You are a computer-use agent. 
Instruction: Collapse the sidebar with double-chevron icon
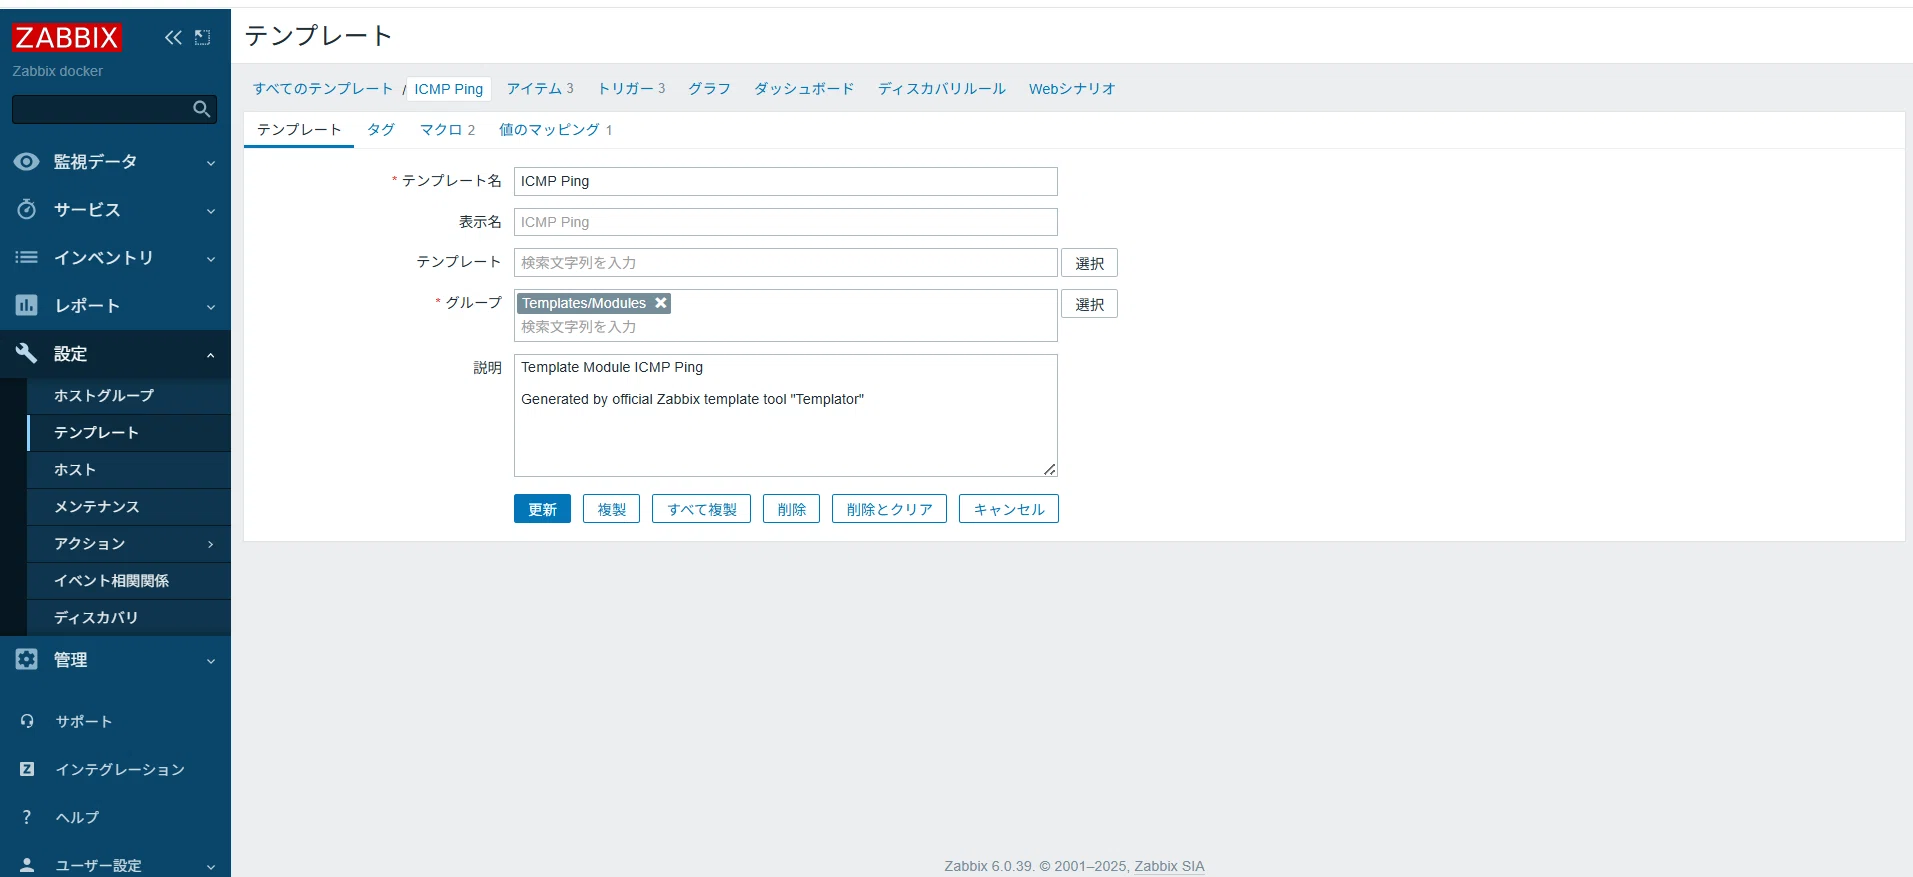click(x=173, y=38)
